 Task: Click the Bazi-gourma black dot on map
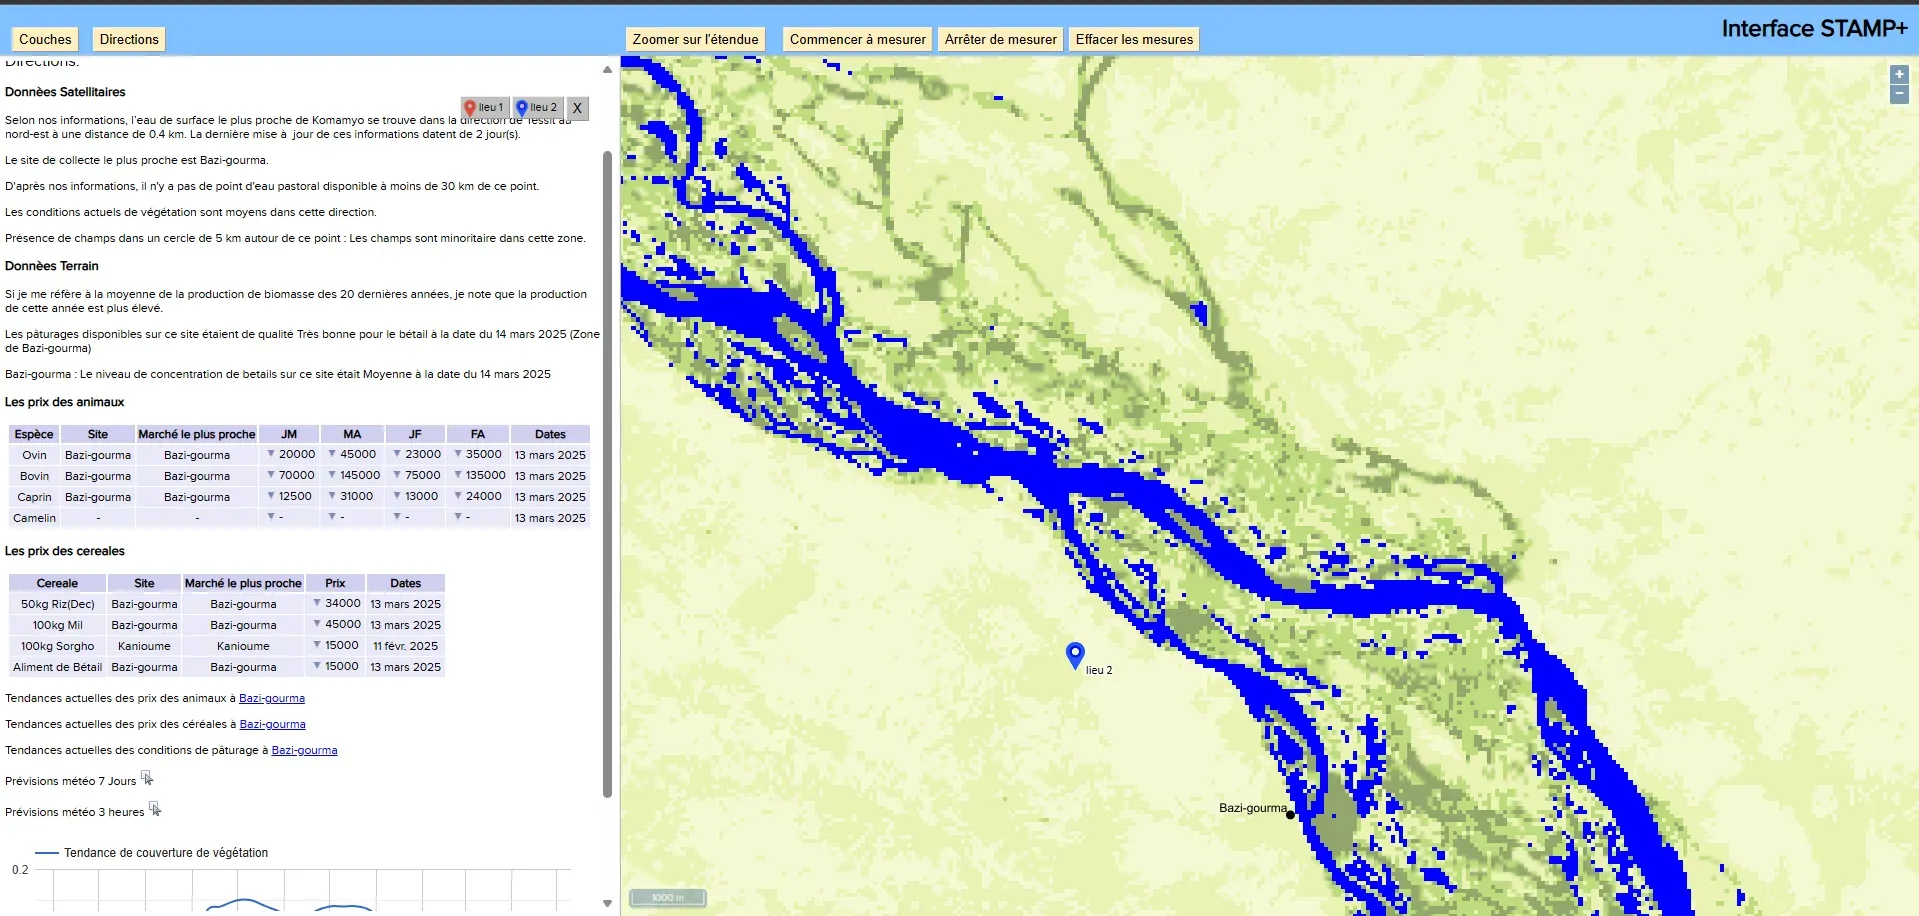coord(1290,815)
